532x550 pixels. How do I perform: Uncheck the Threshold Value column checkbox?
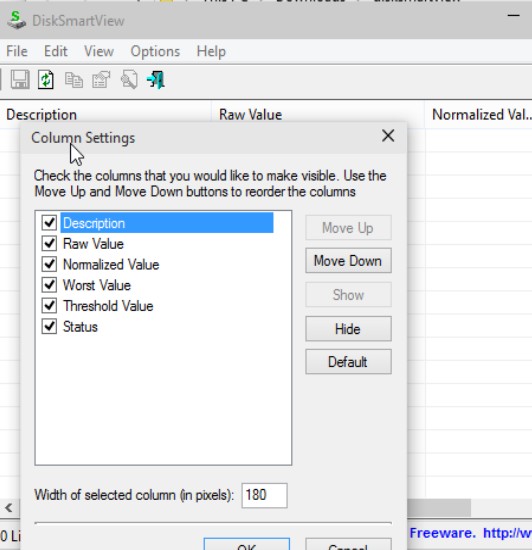49,306
